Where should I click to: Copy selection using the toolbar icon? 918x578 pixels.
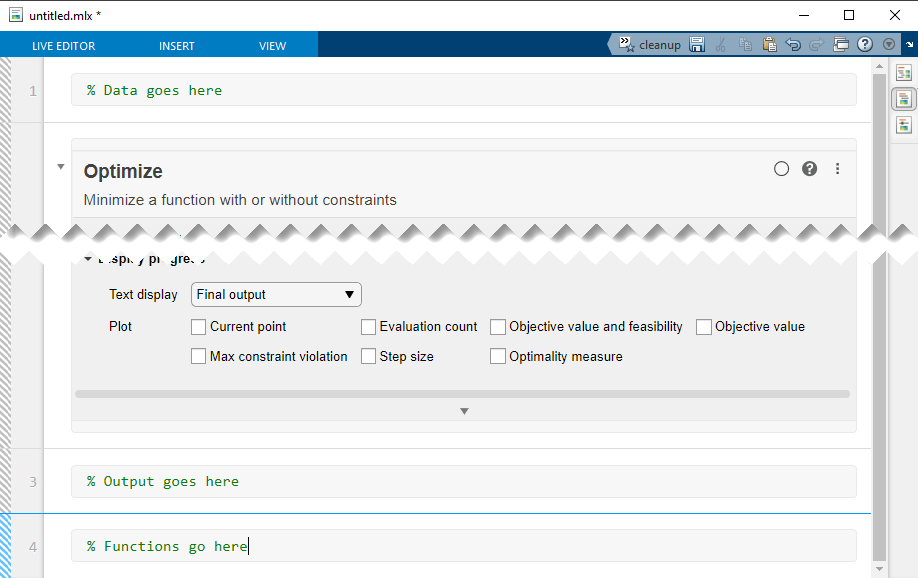pyautogui.click(x=745, y=44)
